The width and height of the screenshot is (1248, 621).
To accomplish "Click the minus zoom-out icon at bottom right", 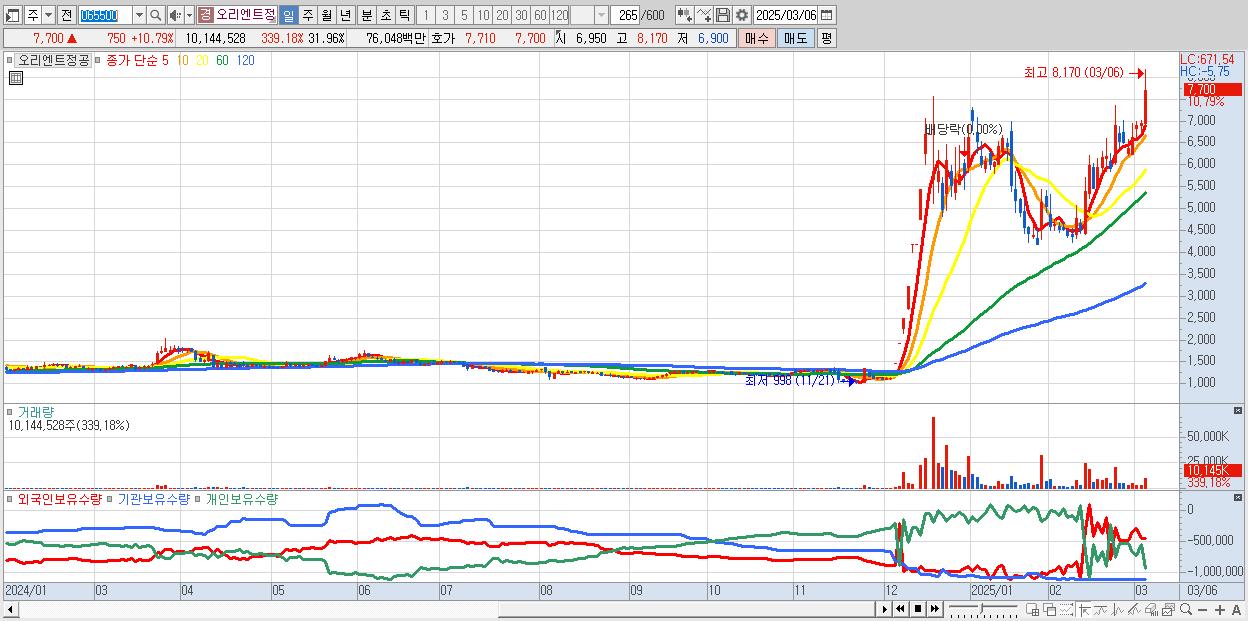I will click(1203, 610).
